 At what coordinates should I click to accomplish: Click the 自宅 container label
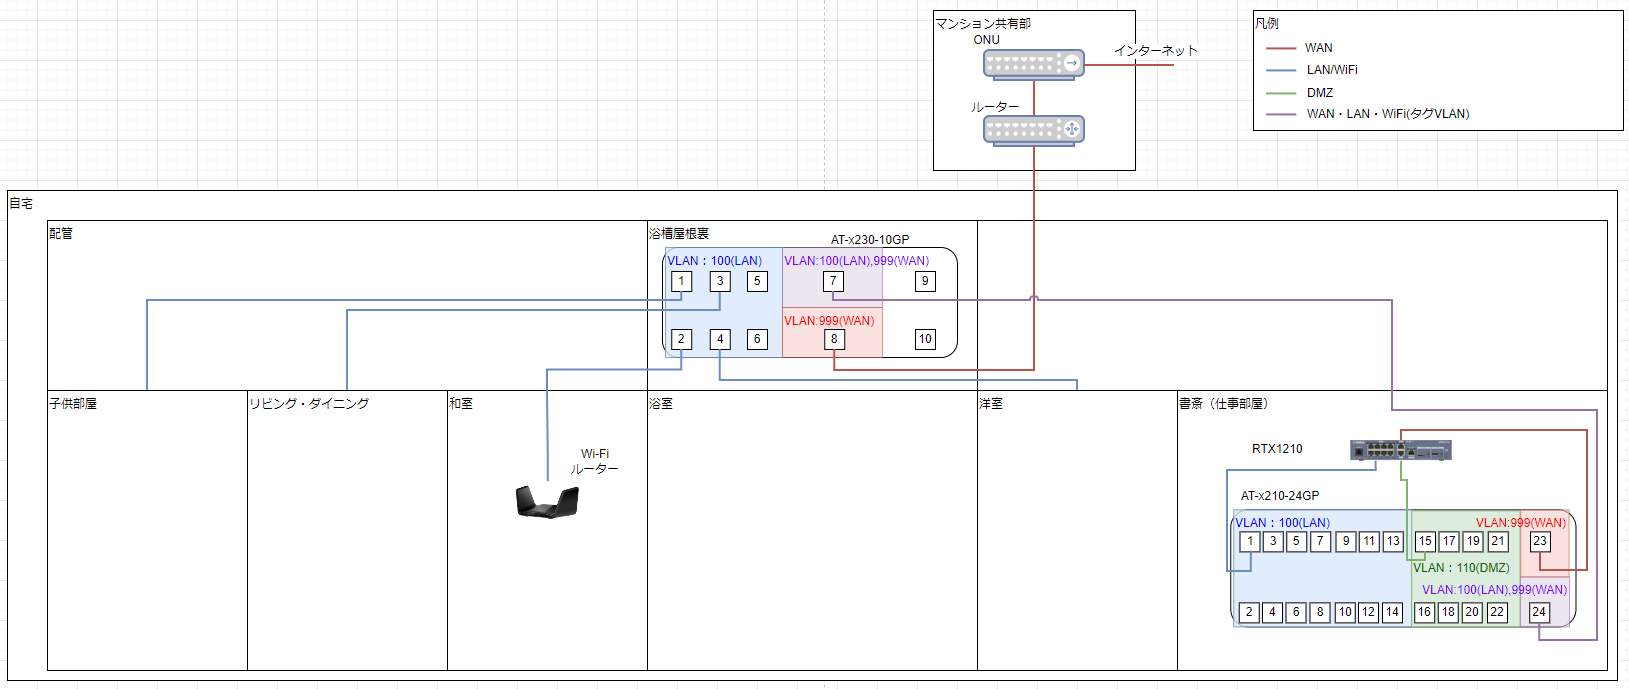point(21,203)
